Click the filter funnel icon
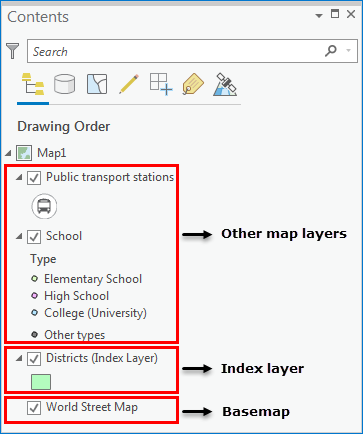Image resolution: width=363 pixels, height=434 pixels. pos(13,51)
